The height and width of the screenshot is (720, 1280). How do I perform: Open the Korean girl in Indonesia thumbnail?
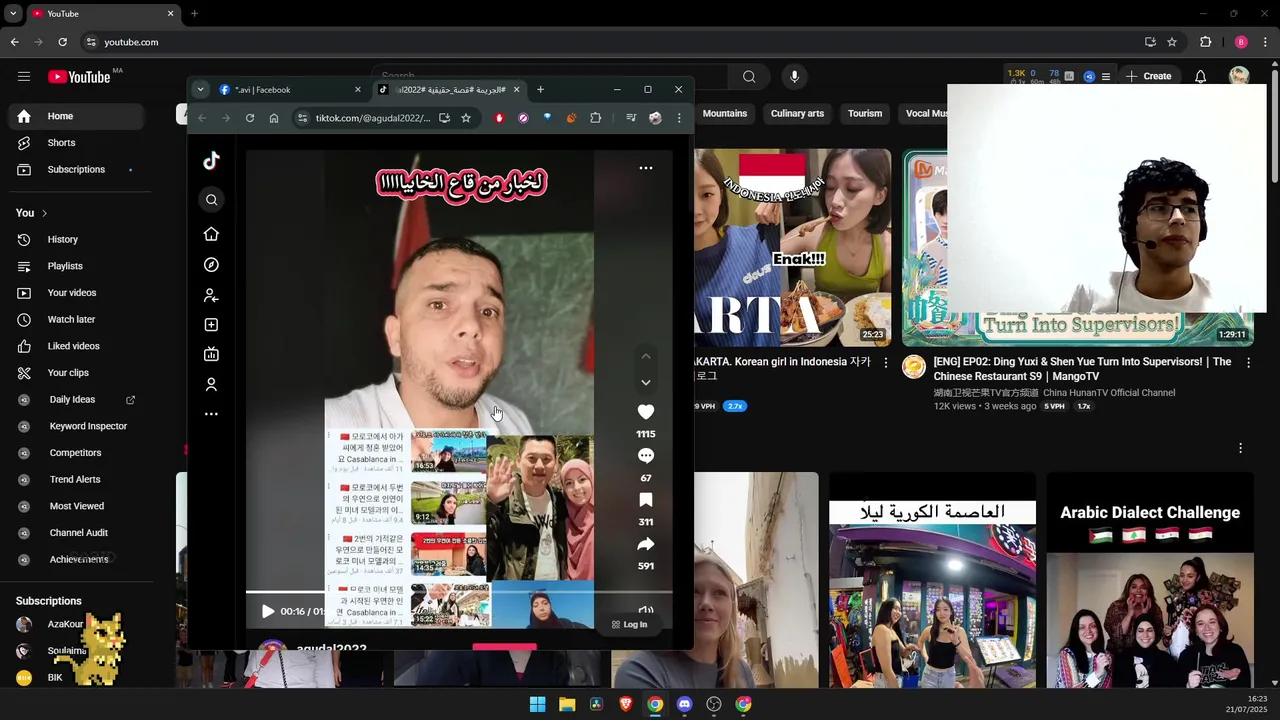pyautogui.click(x=792, y=247)
